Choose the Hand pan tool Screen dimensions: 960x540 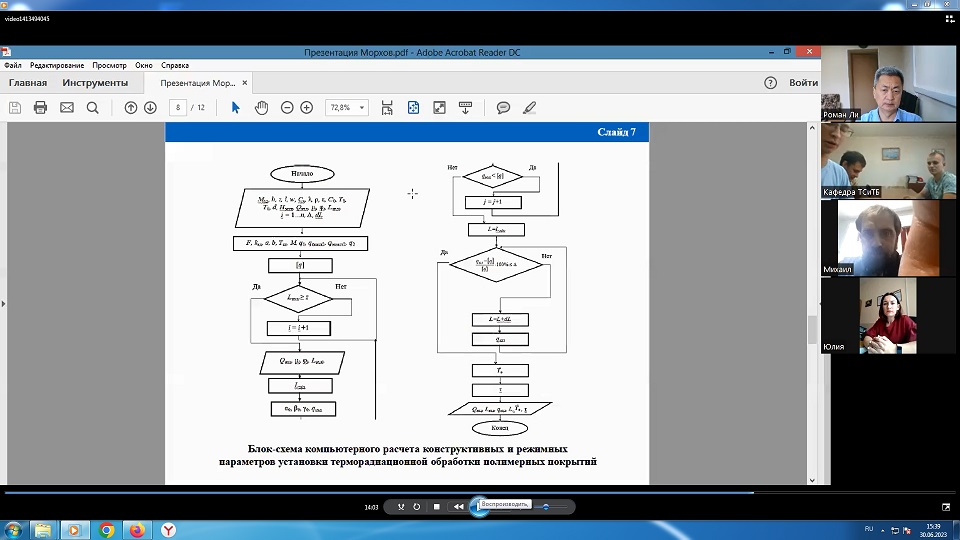click(x=261, y=108)
